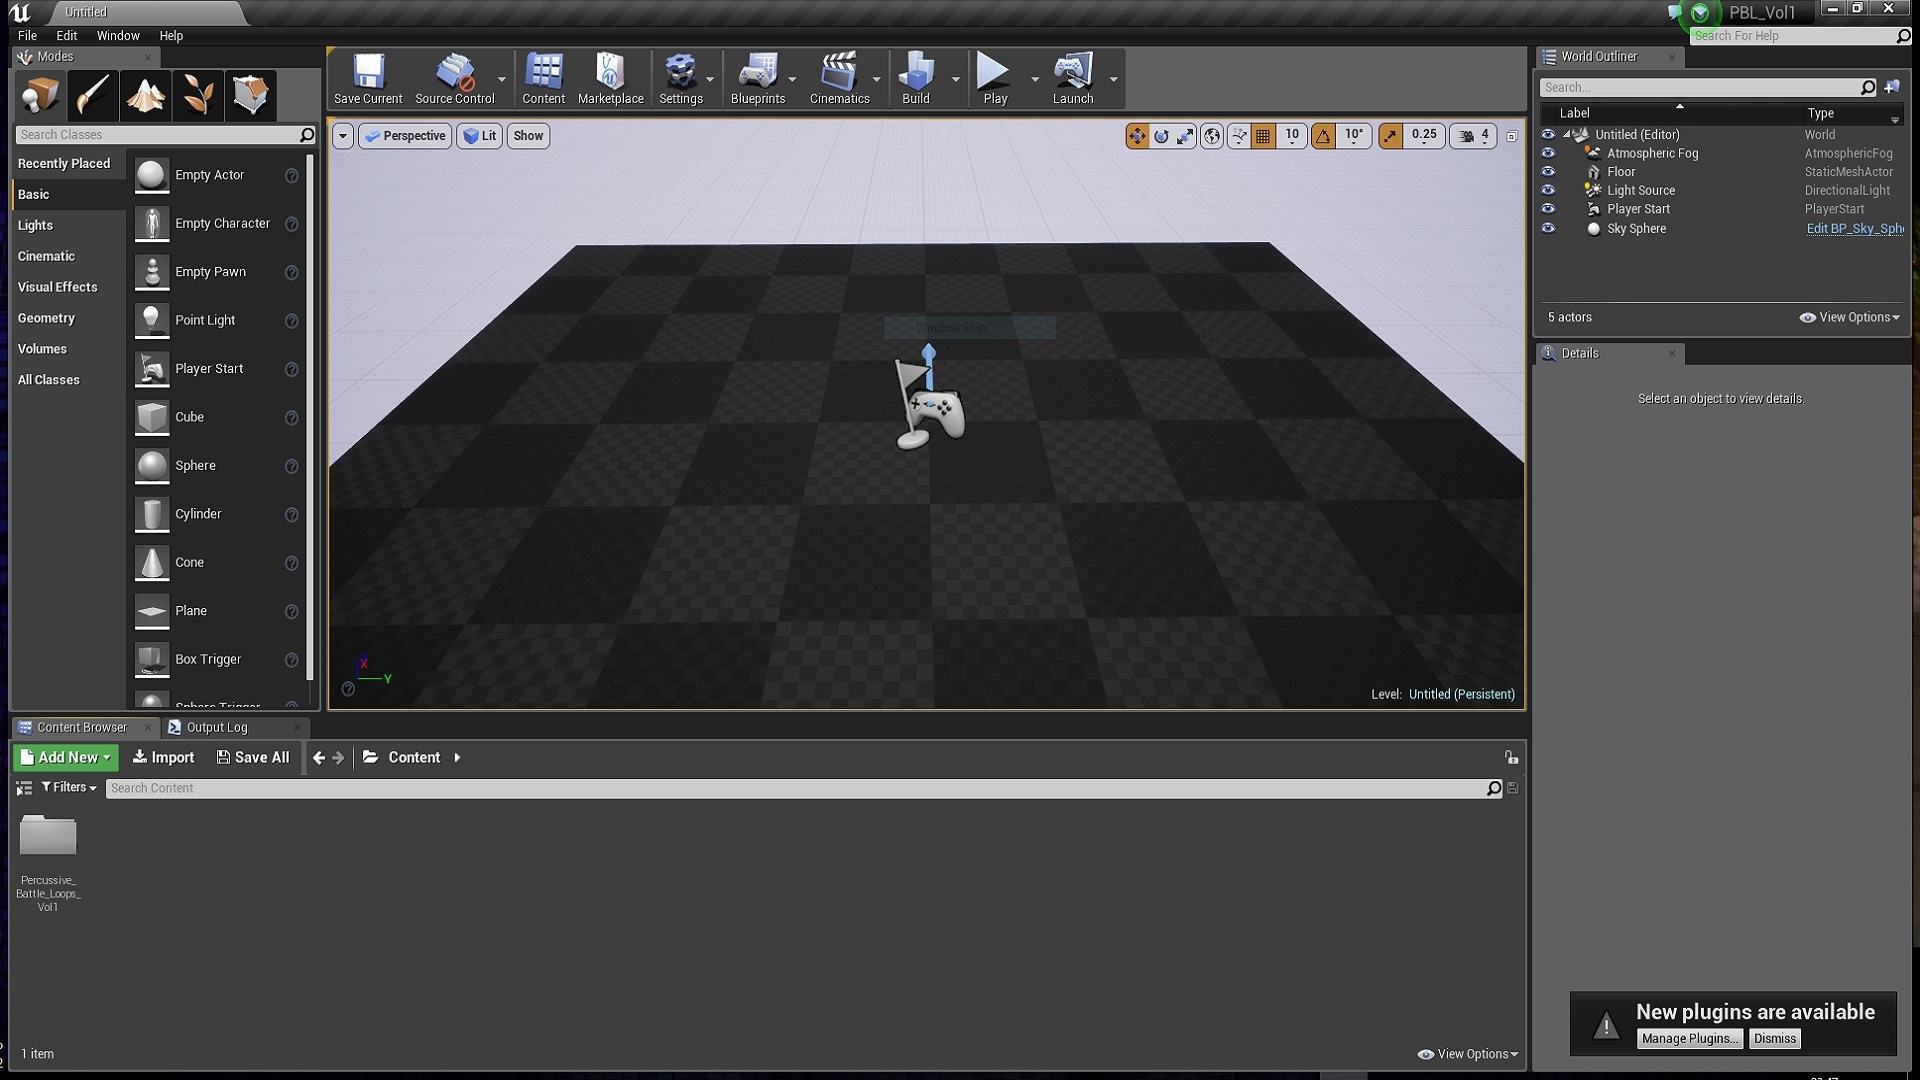
Task: Select the scale gizmo tool
Action: click(1185, 136)
